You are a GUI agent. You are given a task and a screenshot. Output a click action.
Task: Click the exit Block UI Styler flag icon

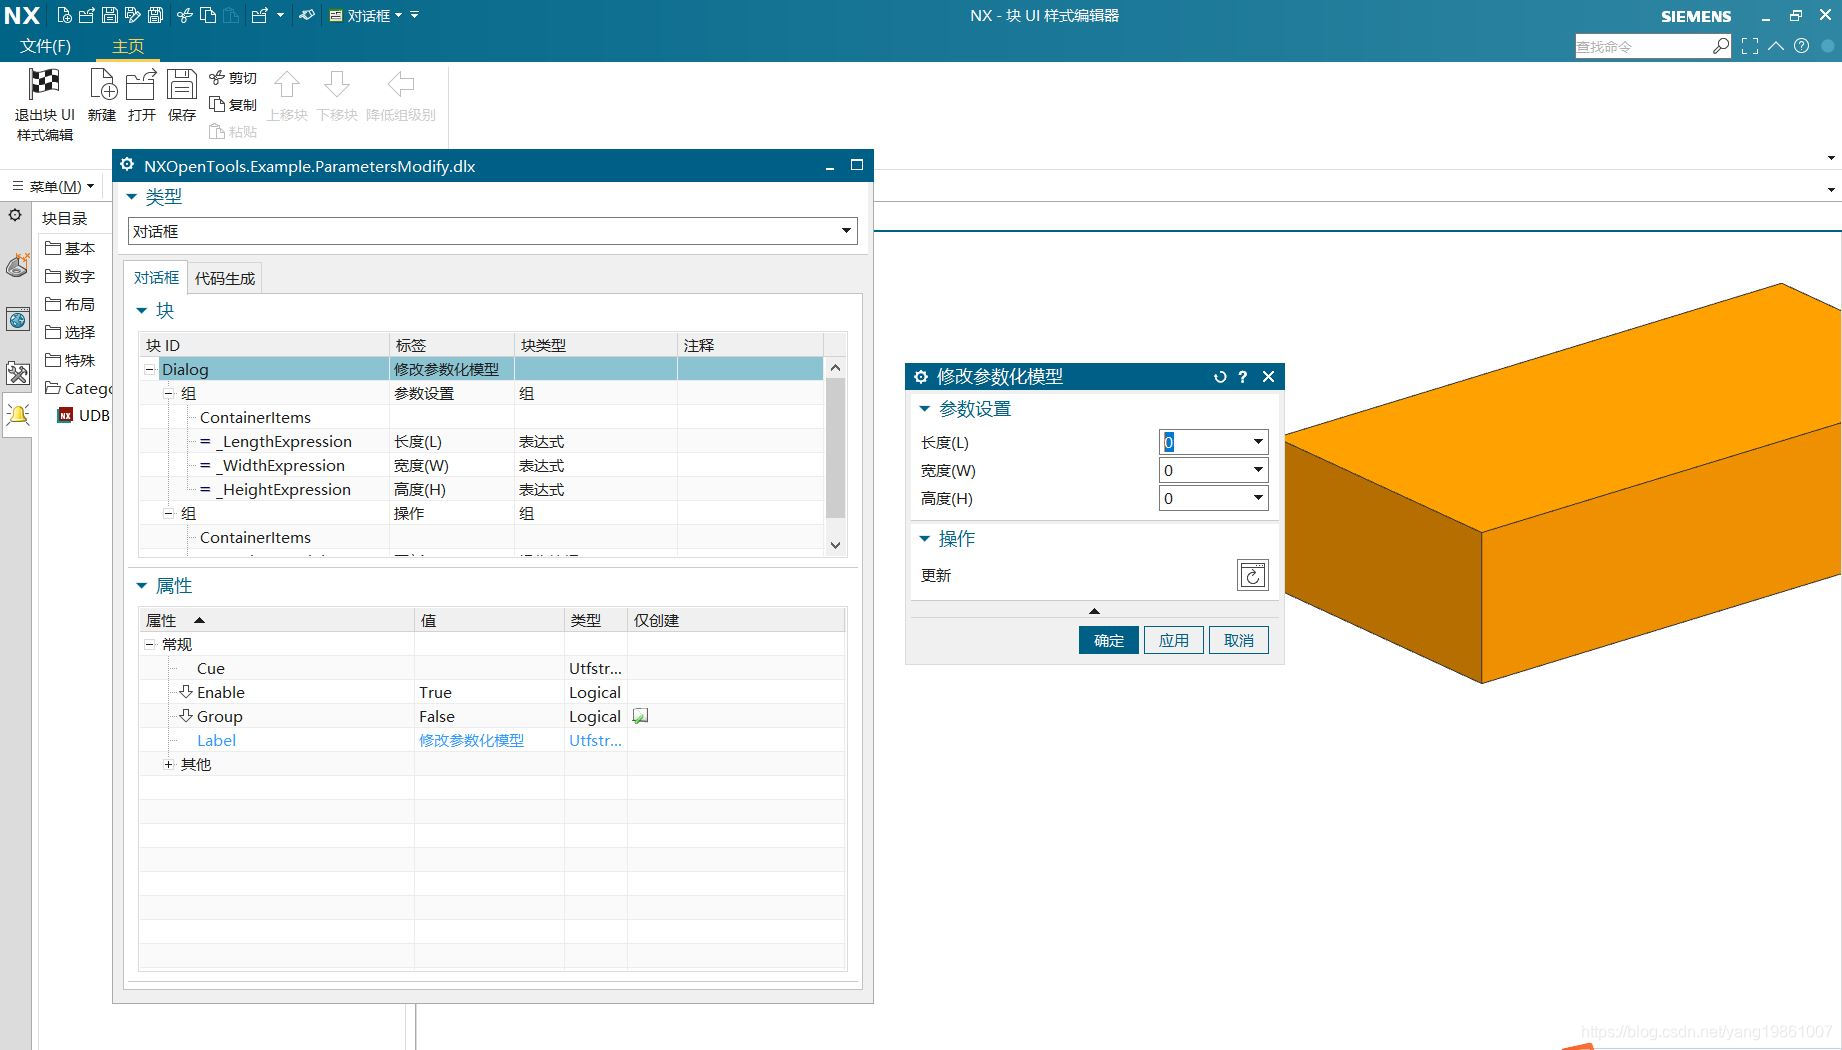point(44,84)
